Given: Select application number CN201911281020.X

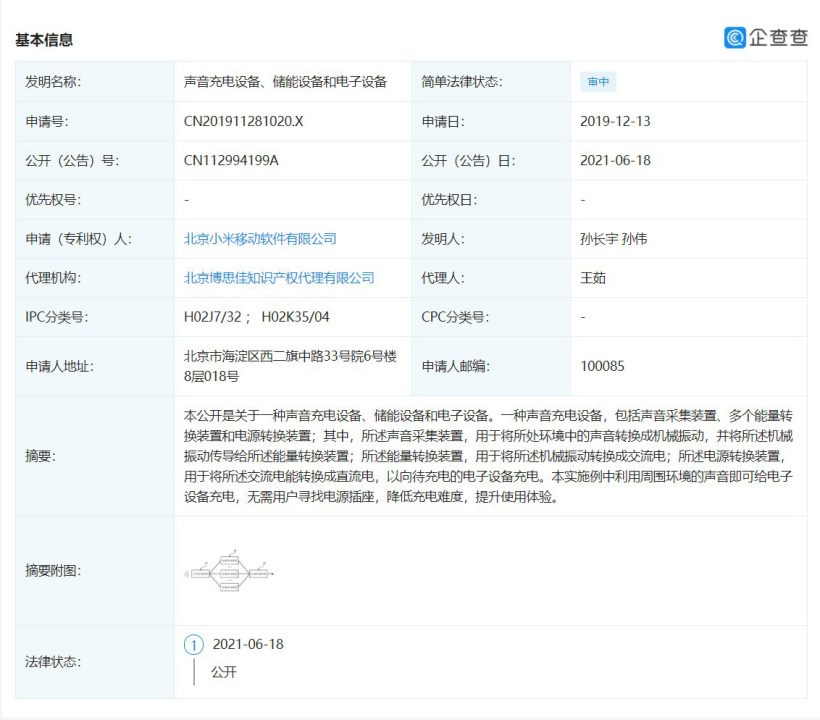Looking at the screenshot, I should pos(243,121).
